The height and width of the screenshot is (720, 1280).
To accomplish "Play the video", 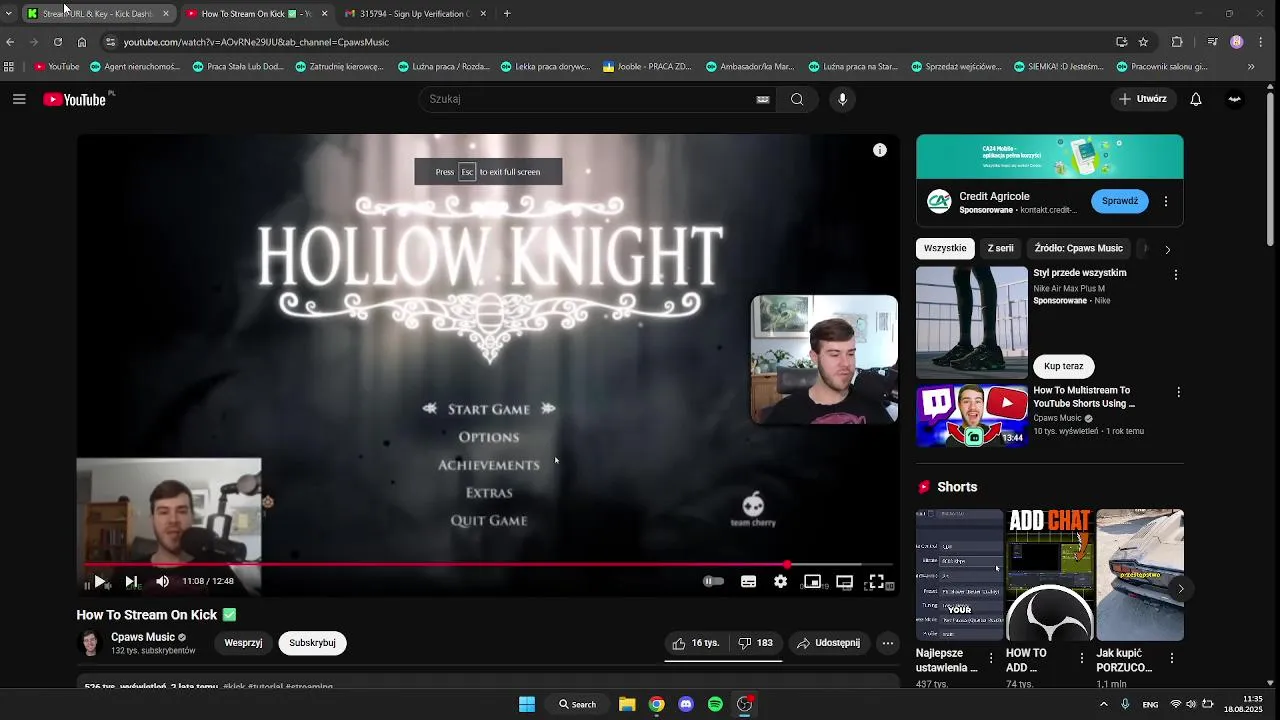I will (99, 581).
